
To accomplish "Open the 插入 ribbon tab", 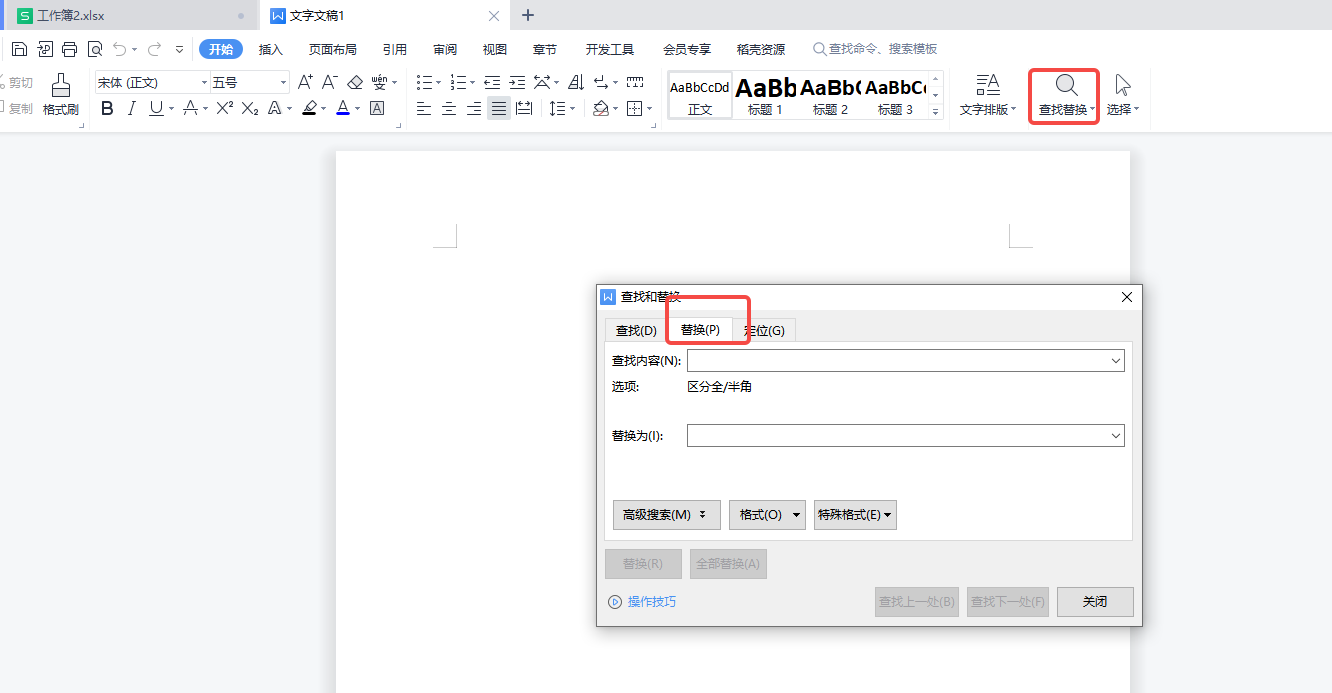I will point(271,49).
